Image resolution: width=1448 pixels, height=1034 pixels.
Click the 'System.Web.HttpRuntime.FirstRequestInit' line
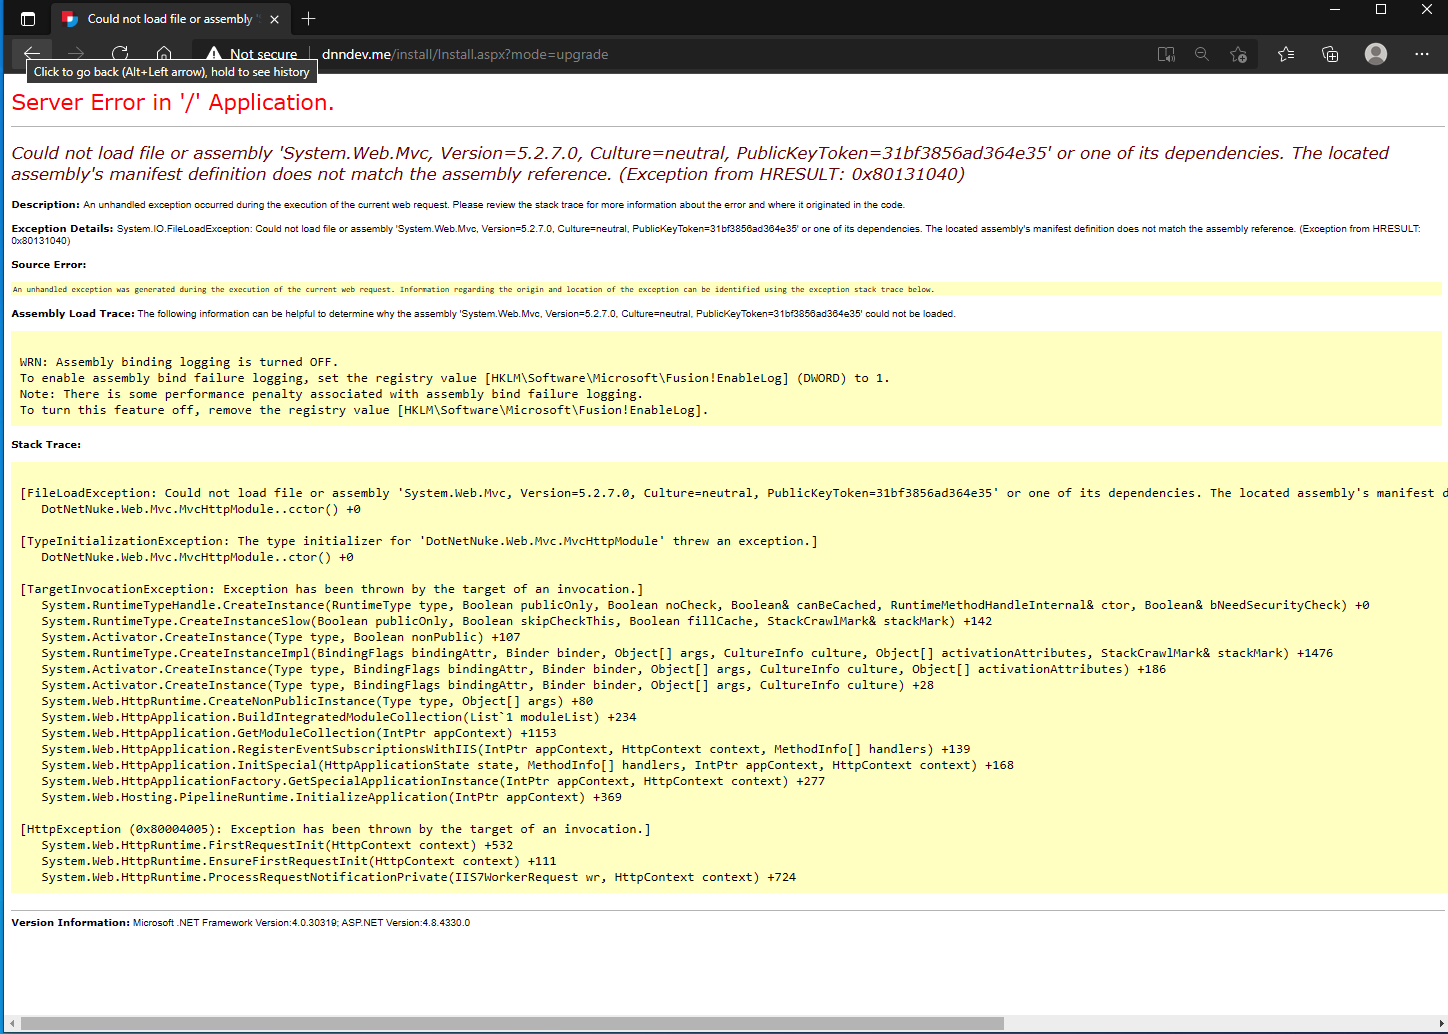(277, 845)
